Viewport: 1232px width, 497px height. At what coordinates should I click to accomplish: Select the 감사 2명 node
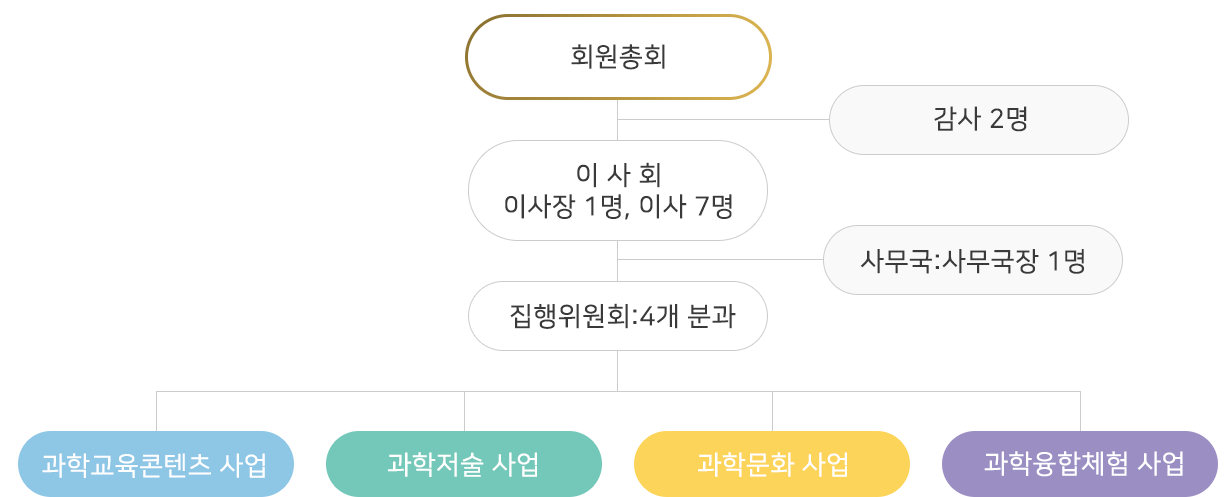tap(979, 120)
